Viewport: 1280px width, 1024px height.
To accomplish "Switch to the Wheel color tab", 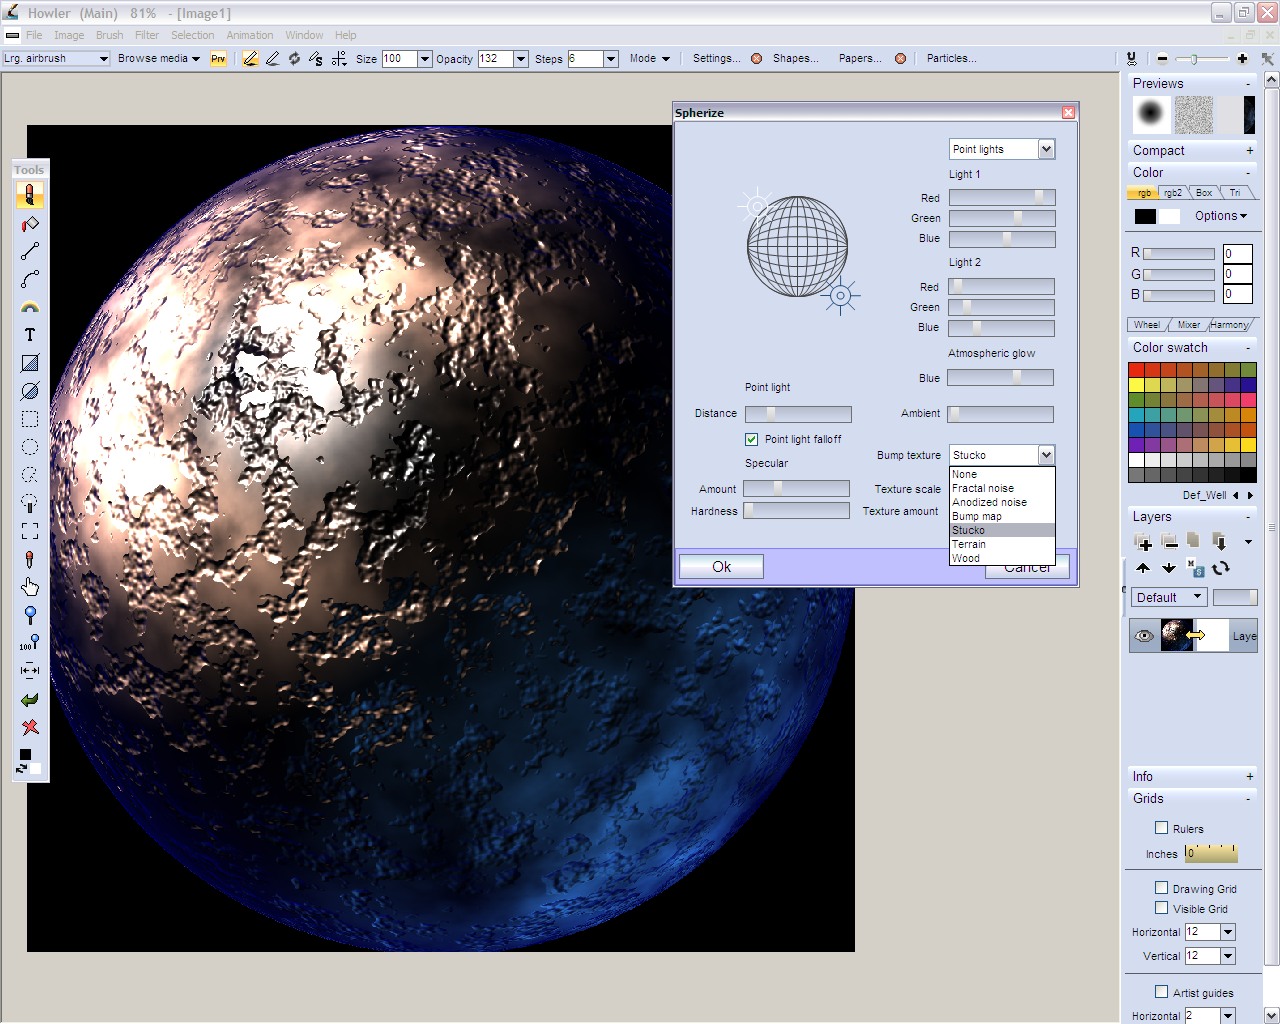I will [x=1146, y=325].
